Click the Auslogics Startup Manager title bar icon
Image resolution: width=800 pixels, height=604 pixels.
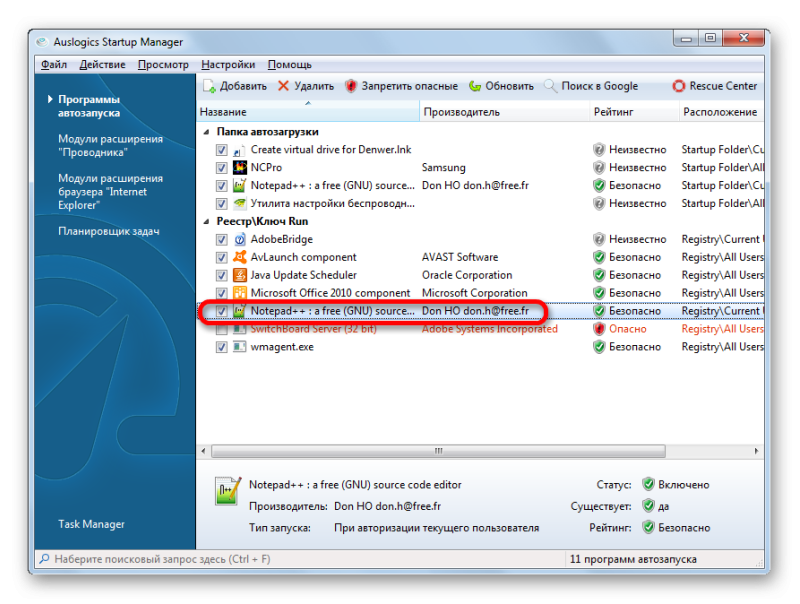click(43, 42)
